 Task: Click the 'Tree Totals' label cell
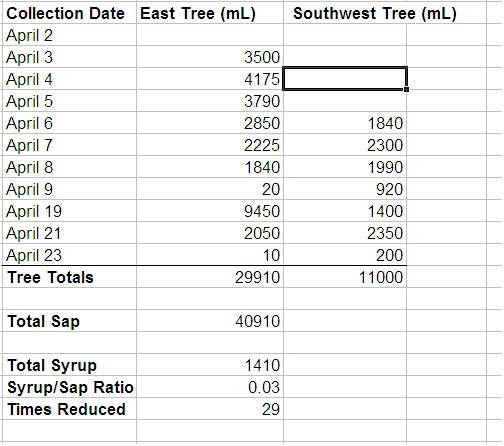pyautogui.click(x=69, y=277)
